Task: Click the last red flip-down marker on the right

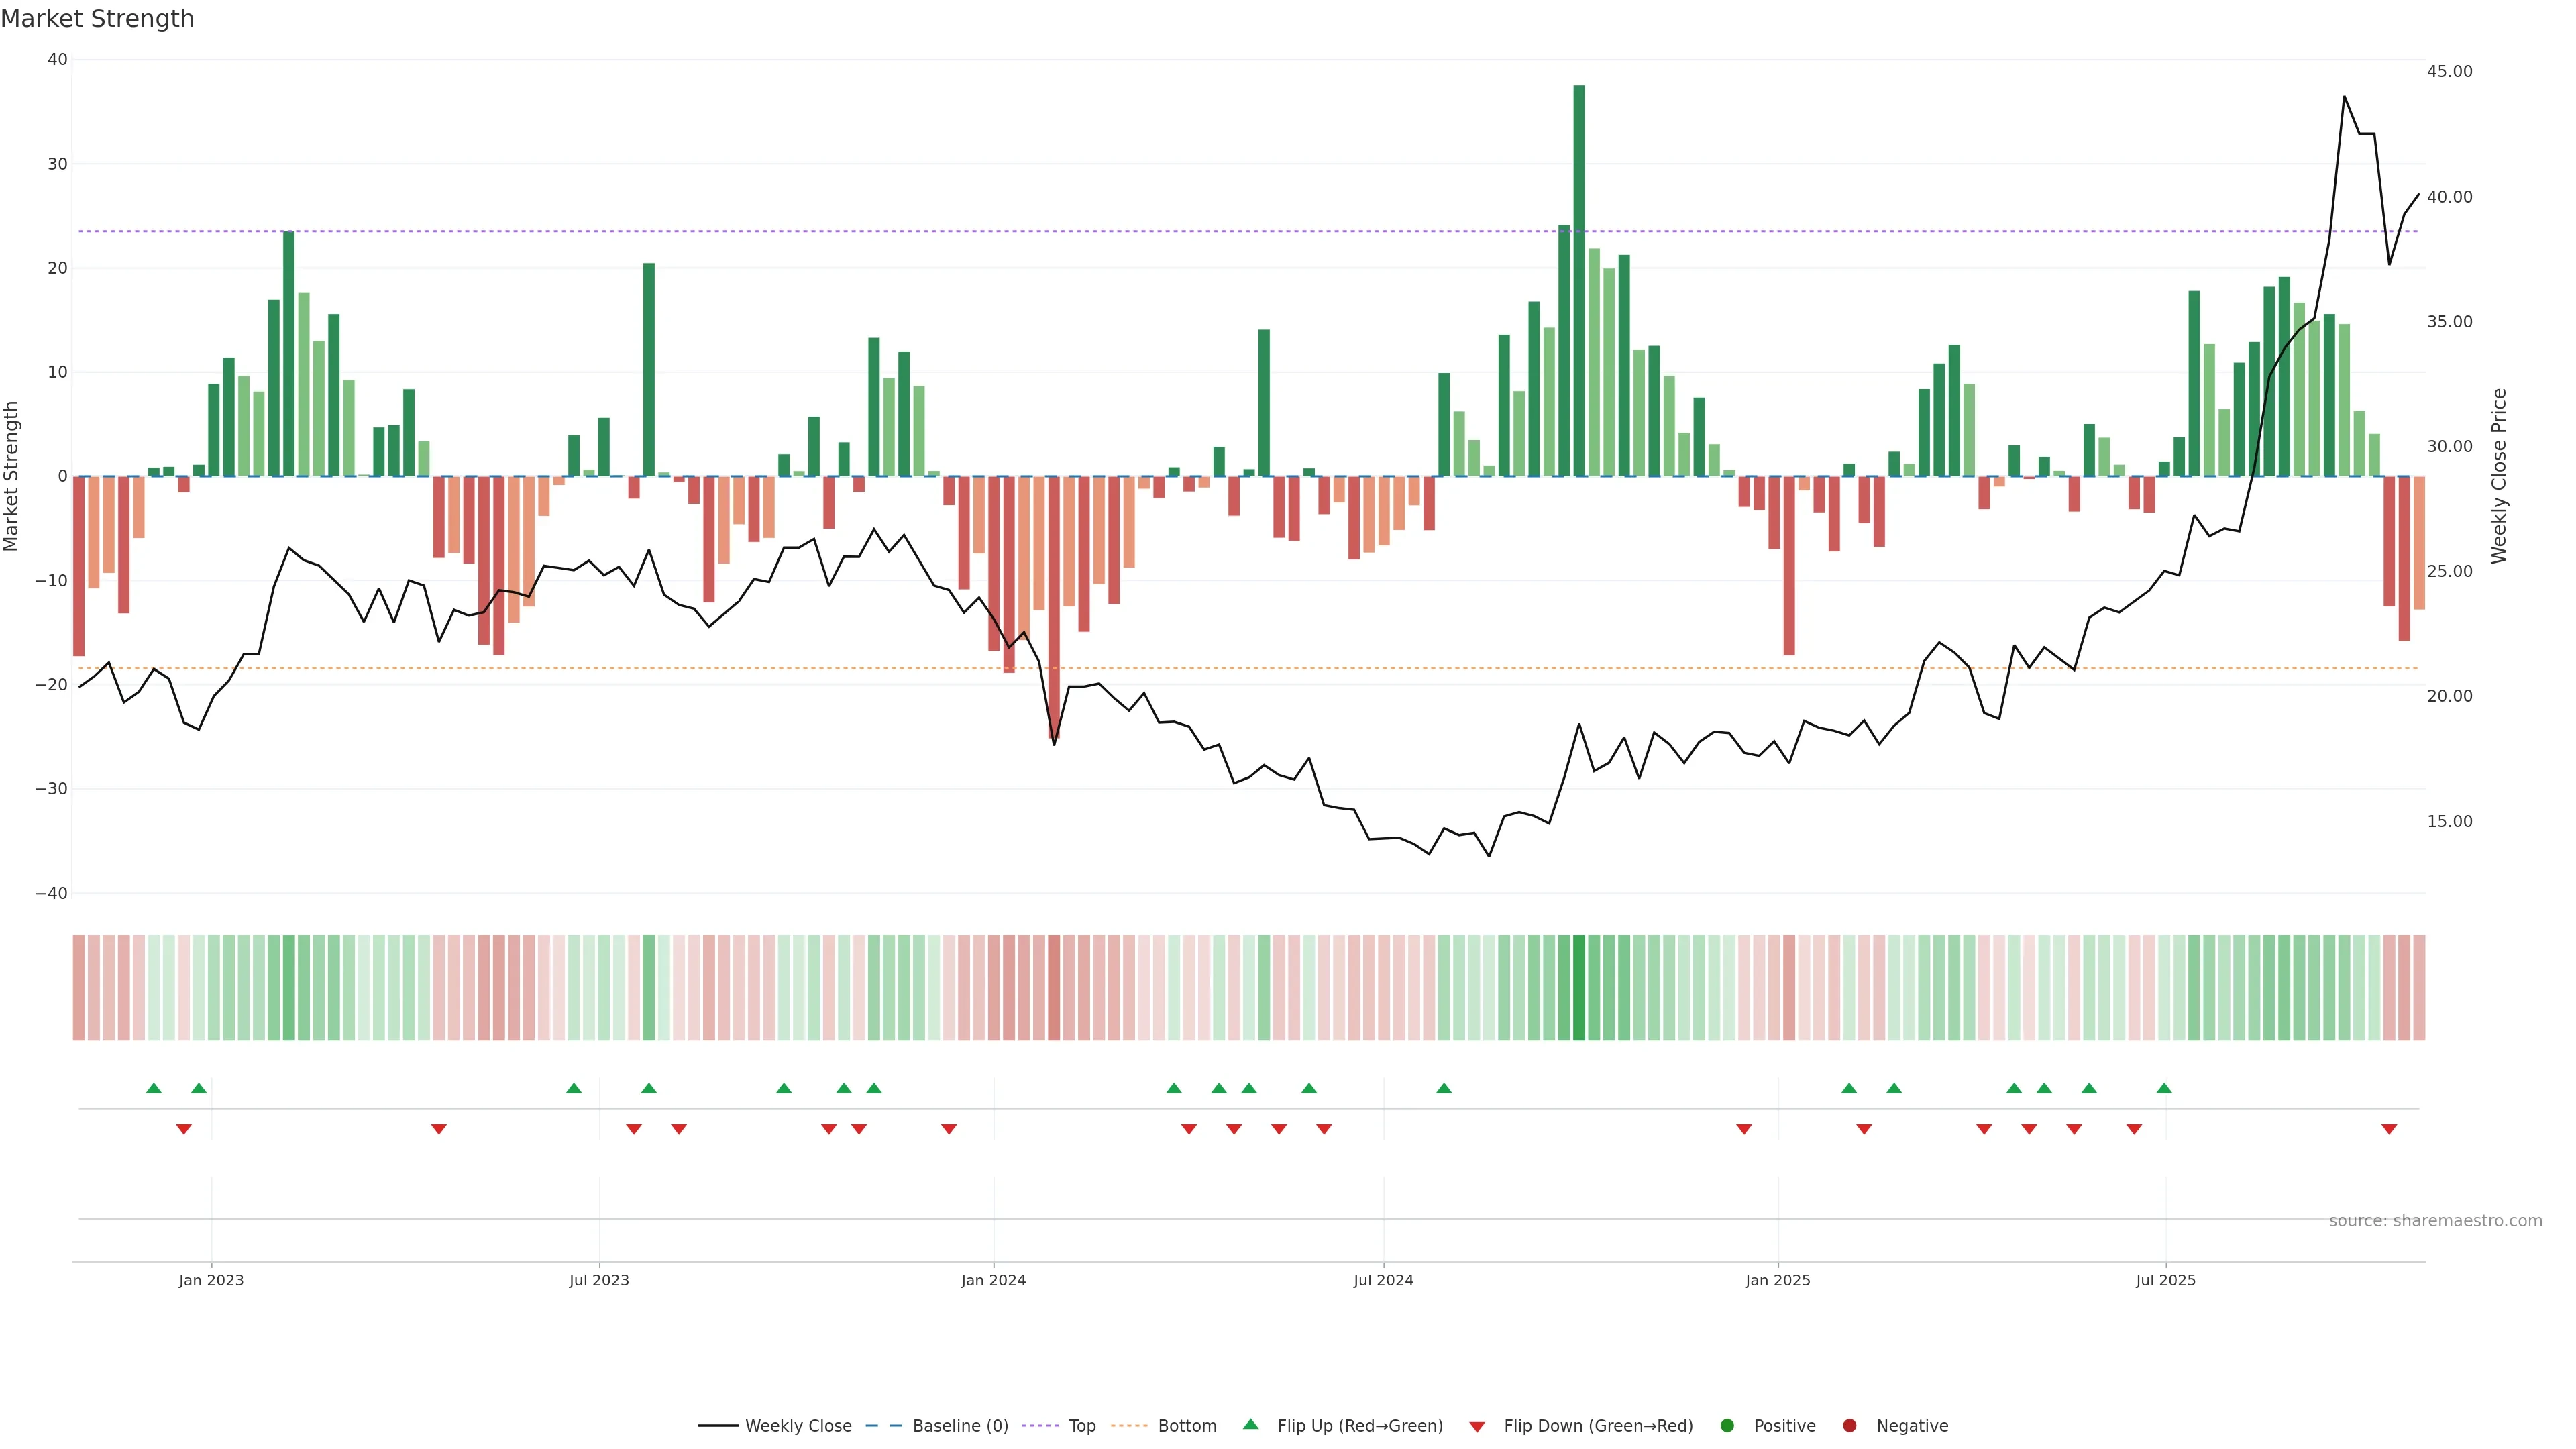Action: (x=2389, y=1129)
